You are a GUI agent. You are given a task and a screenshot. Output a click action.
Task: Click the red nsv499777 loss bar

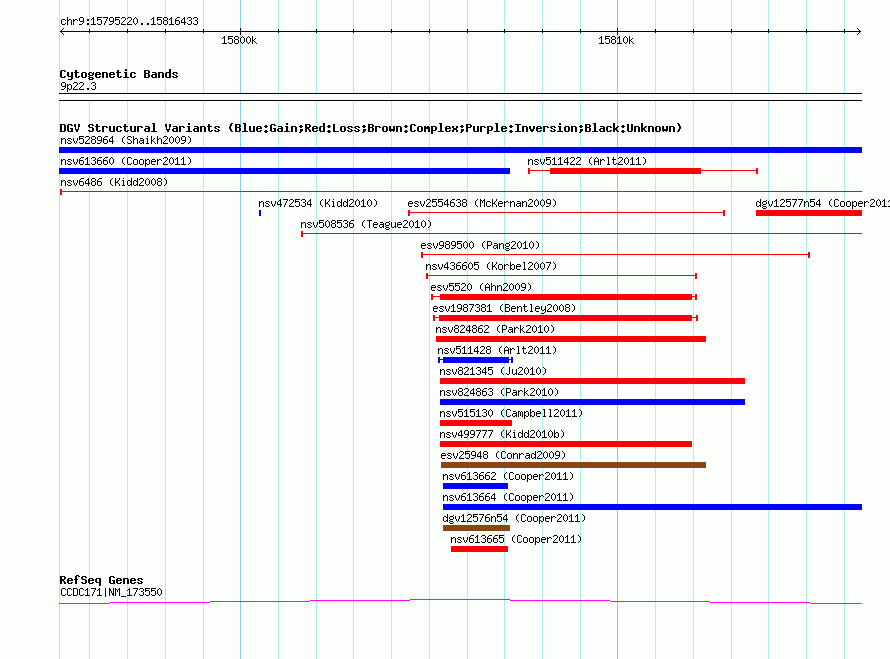click(x=566, y=444)
